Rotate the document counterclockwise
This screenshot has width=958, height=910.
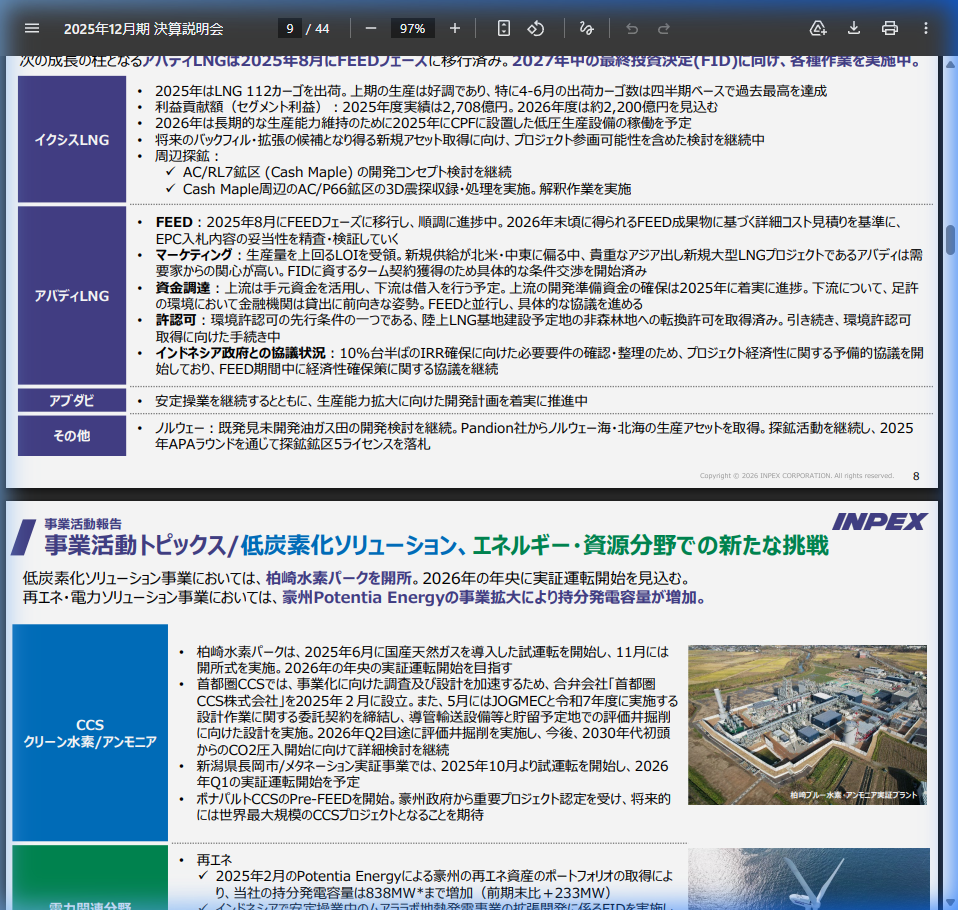(536, 28)
